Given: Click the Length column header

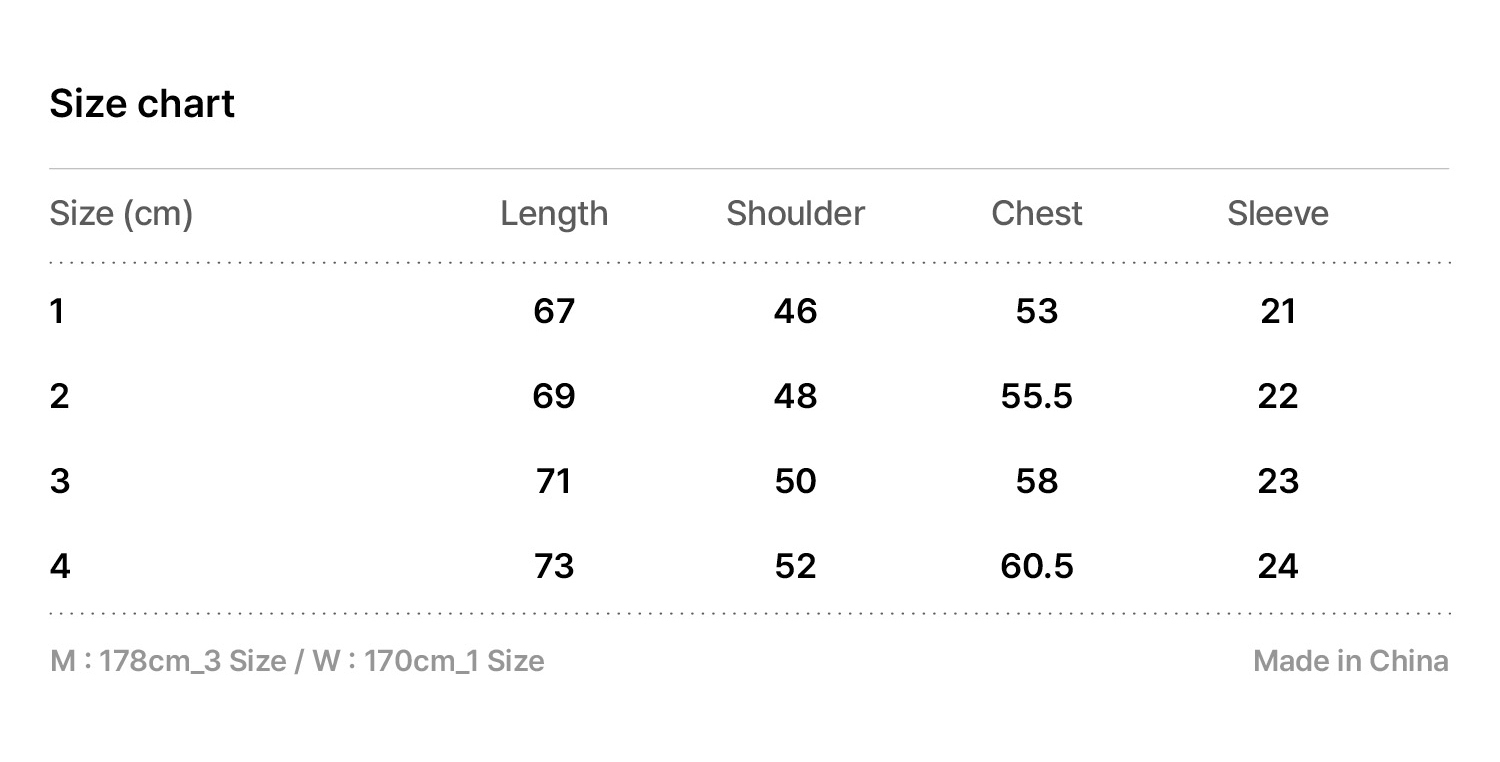Looking at the screenshot, I should click(x=554, y=213).
